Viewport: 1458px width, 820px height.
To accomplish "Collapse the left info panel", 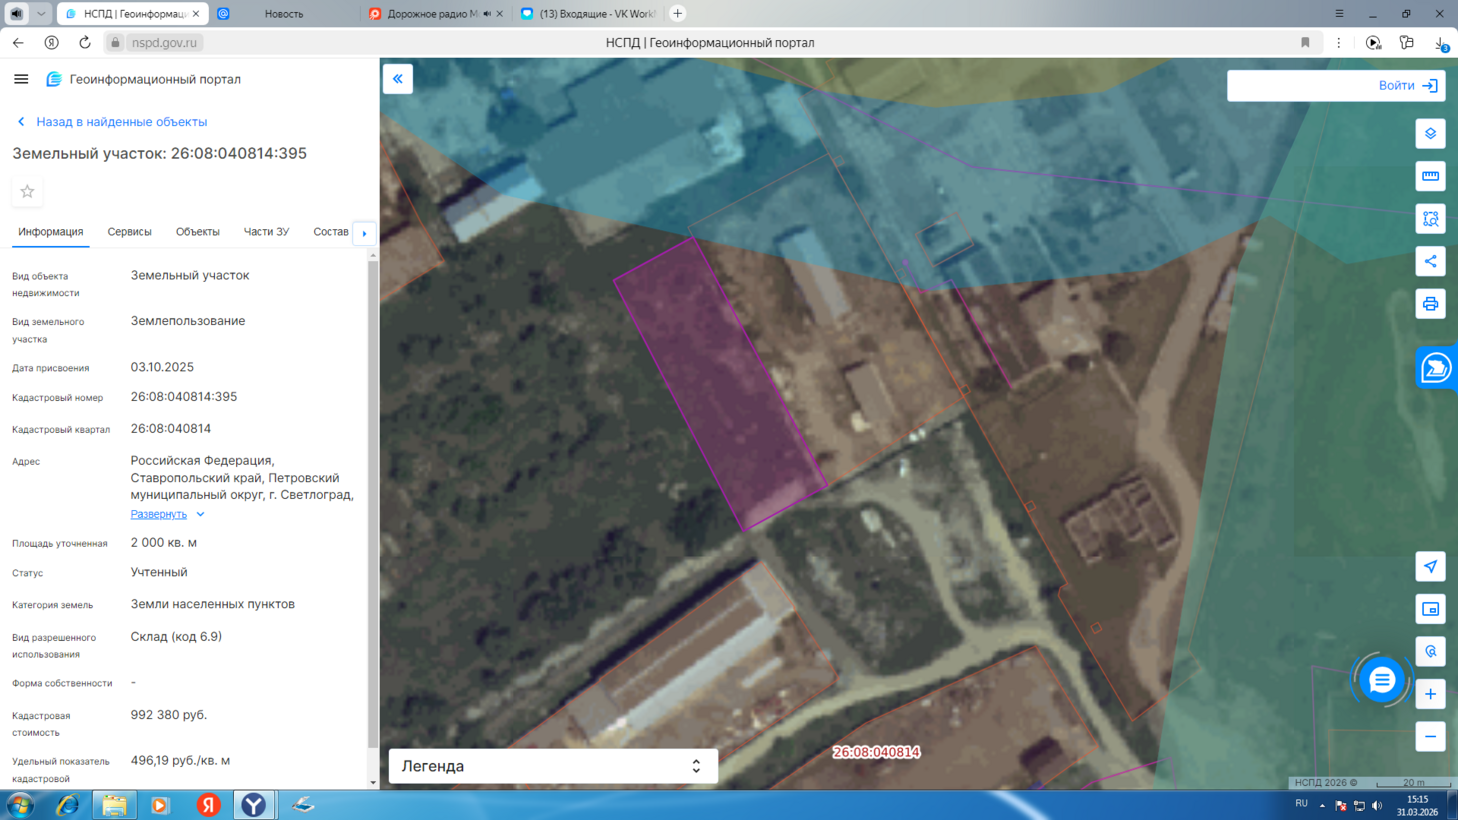I will (x=398, y=79).
